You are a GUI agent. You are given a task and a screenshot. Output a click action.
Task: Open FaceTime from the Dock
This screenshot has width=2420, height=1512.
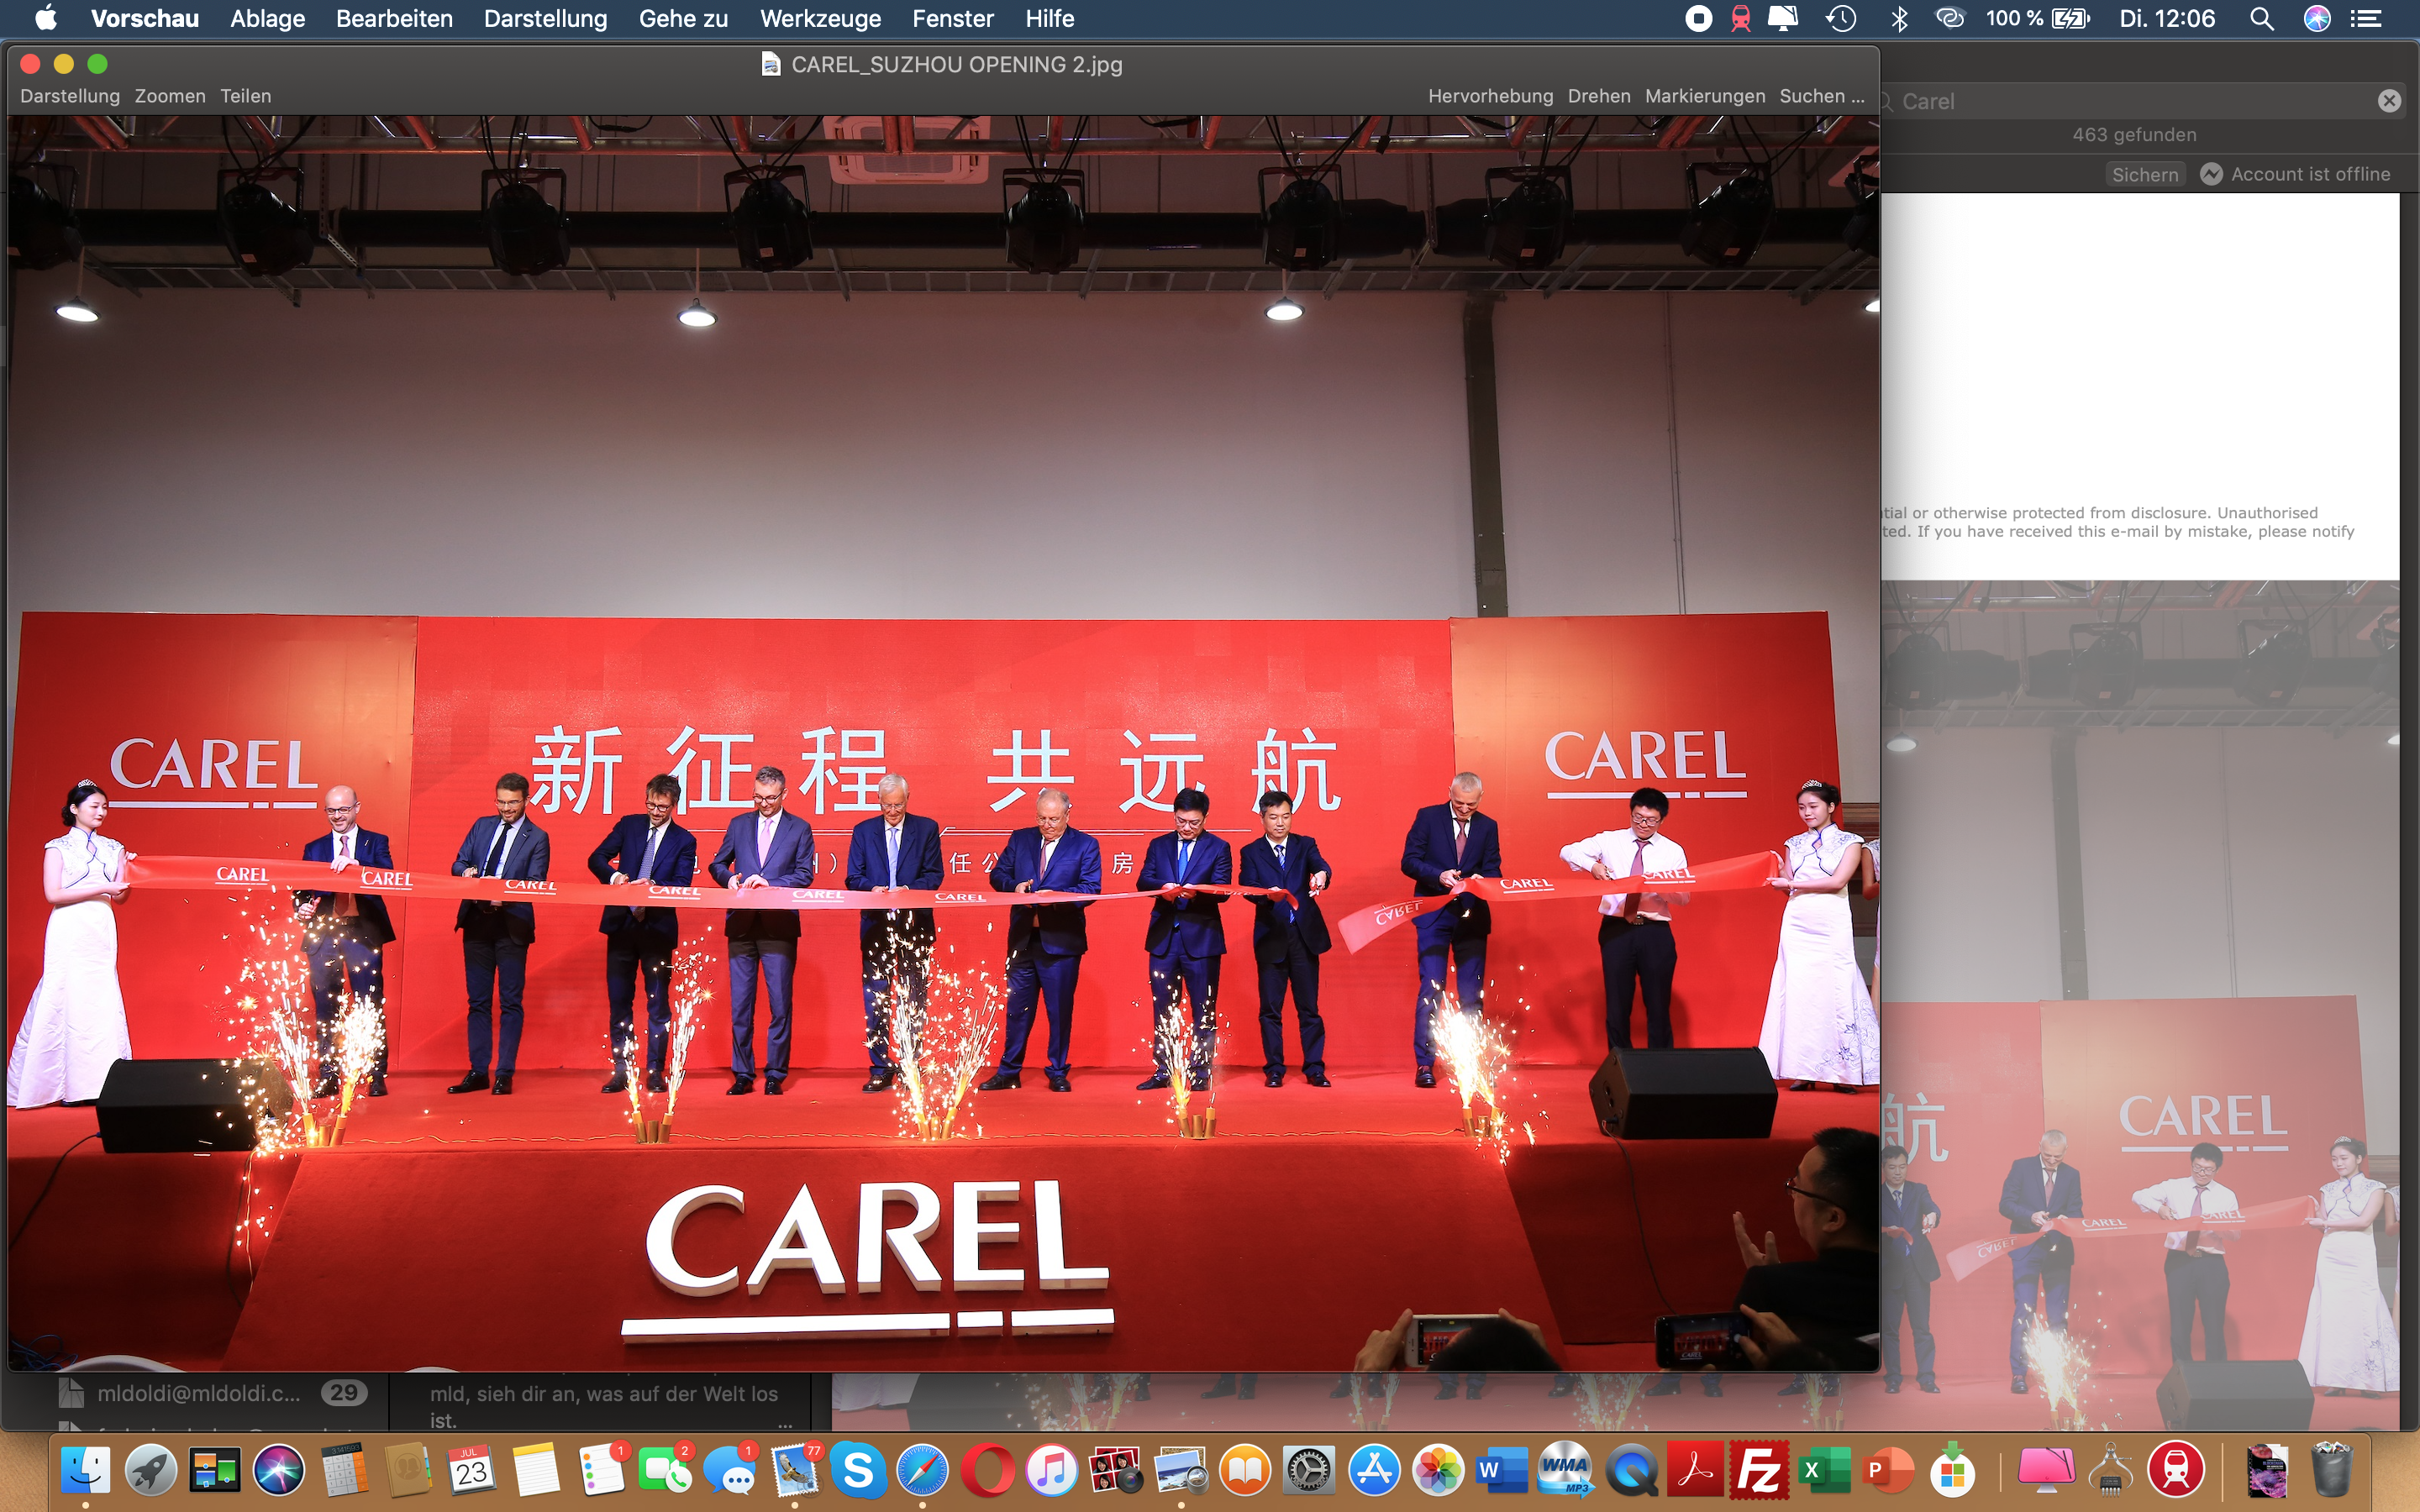click(x=665, y=1470)
